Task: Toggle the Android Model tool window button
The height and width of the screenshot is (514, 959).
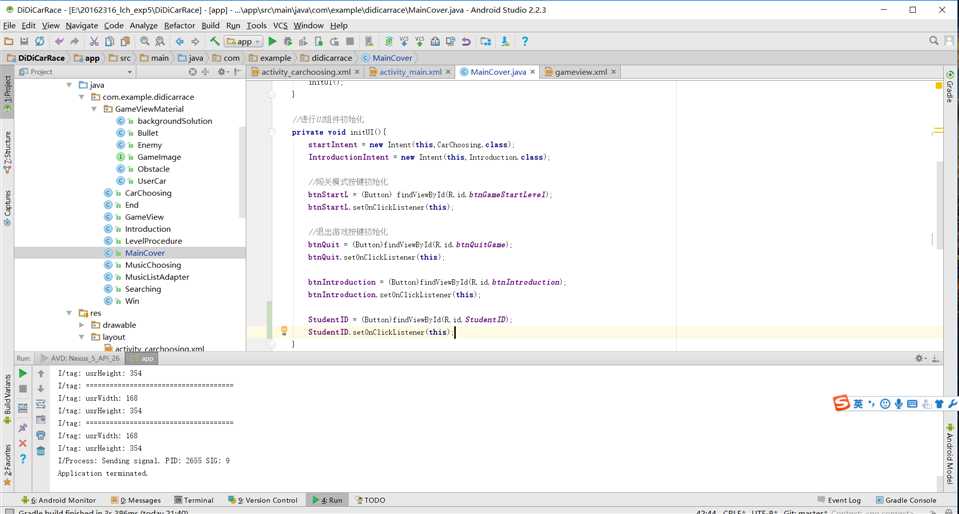Action: (x=950, y=453)
